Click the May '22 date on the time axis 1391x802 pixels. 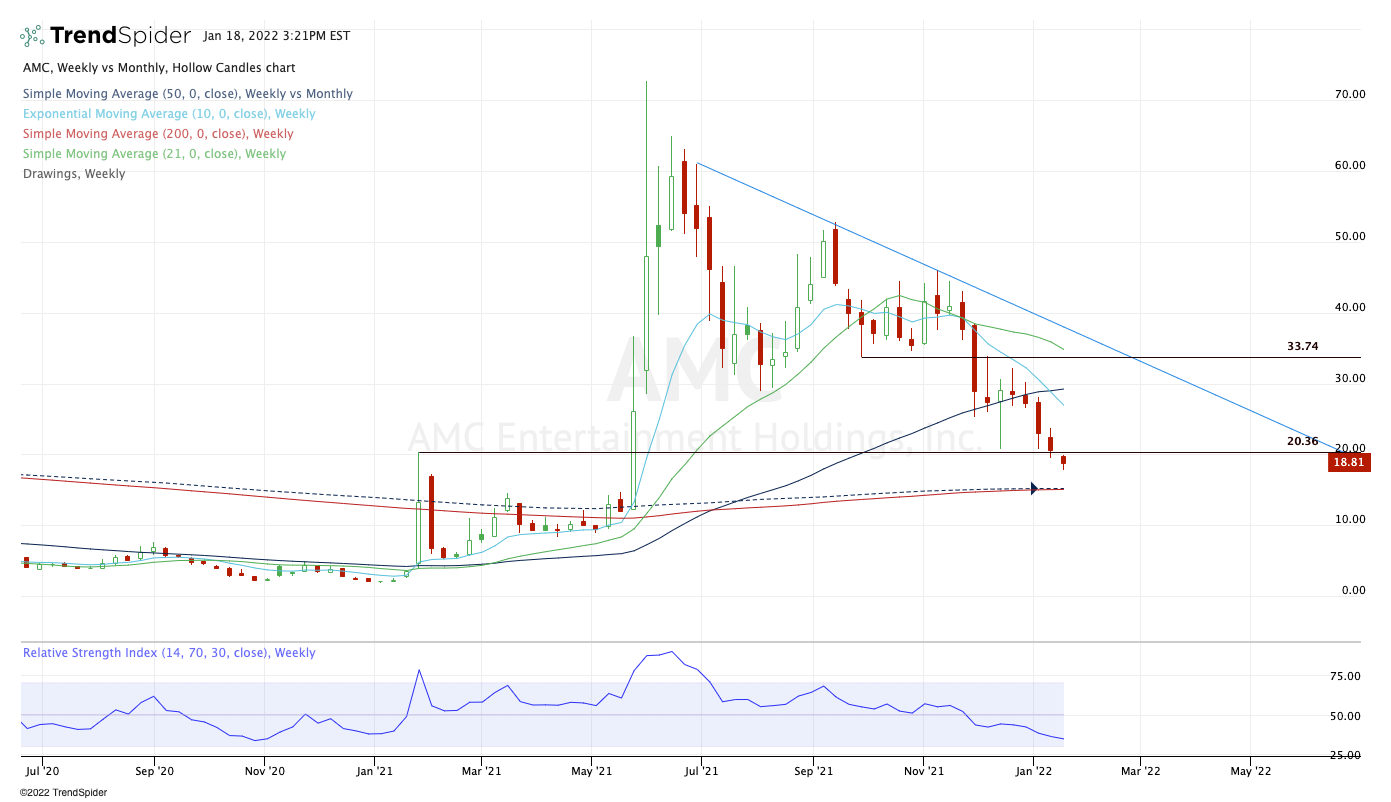pyautogui.click(x=1250, y=771)
